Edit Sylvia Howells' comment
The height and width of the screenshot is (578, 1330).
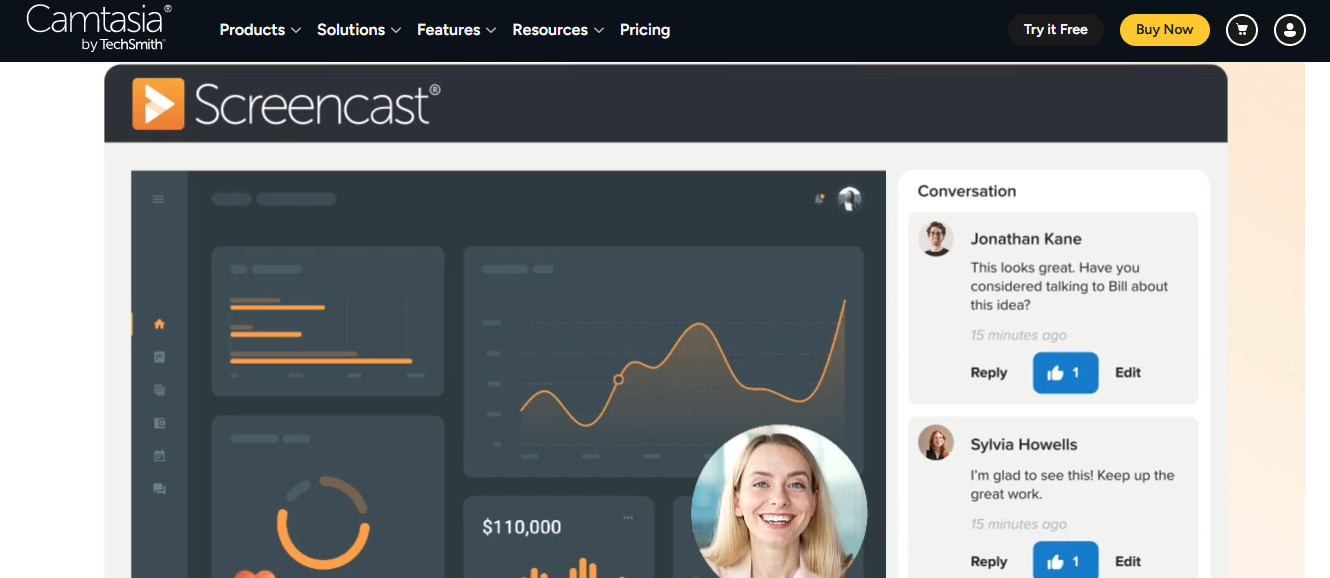pos(1128,562)
